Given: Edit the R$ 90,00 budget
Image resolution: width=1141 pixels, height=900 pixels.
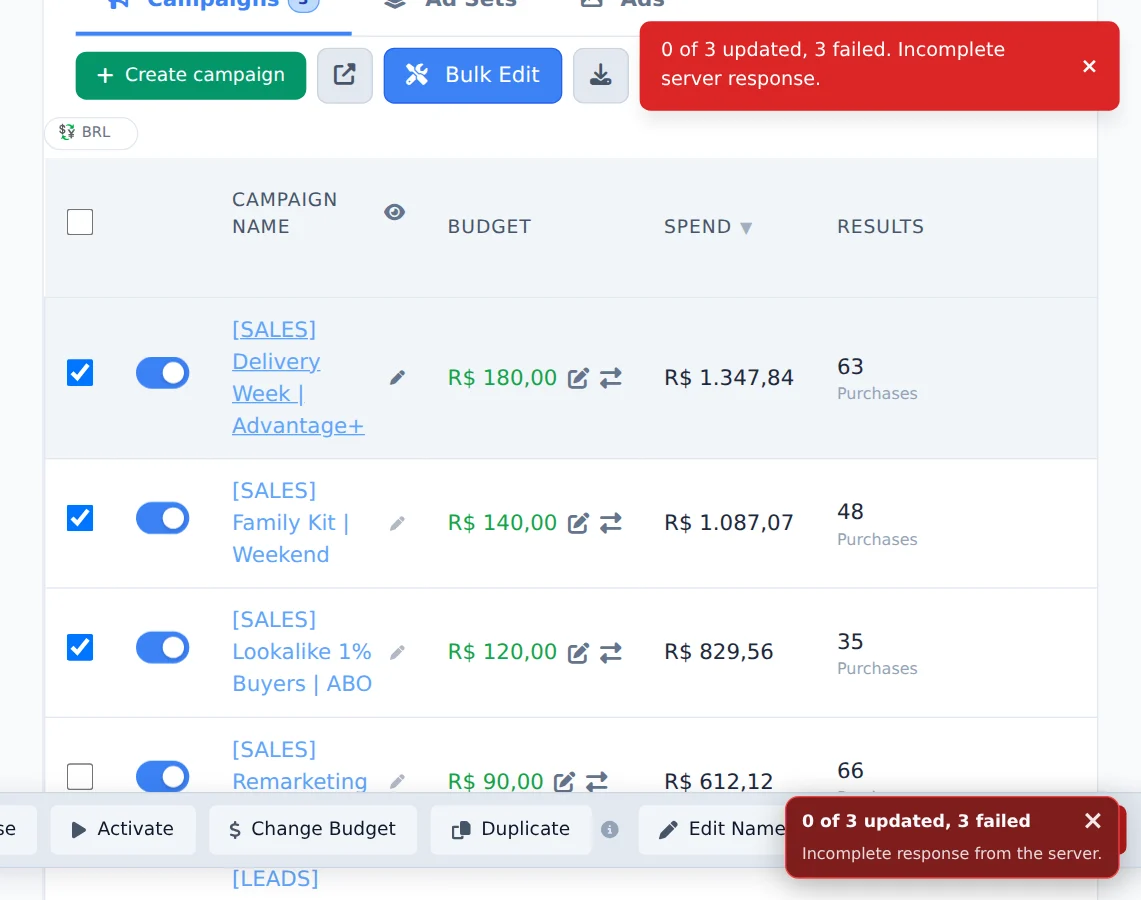Looking at the screenshot, I should 564,781.
